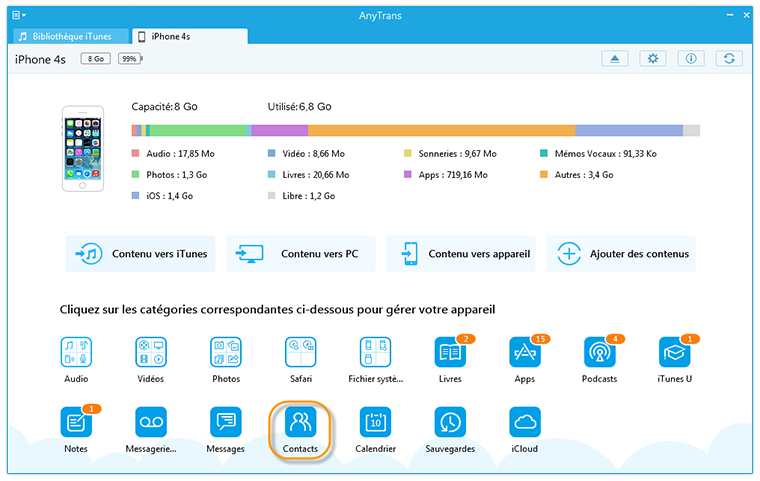The height and width of the screenshot is (481, 760).
Task: Open the Calendrier category
Action: pyautogui.click(x=375, y=422)
